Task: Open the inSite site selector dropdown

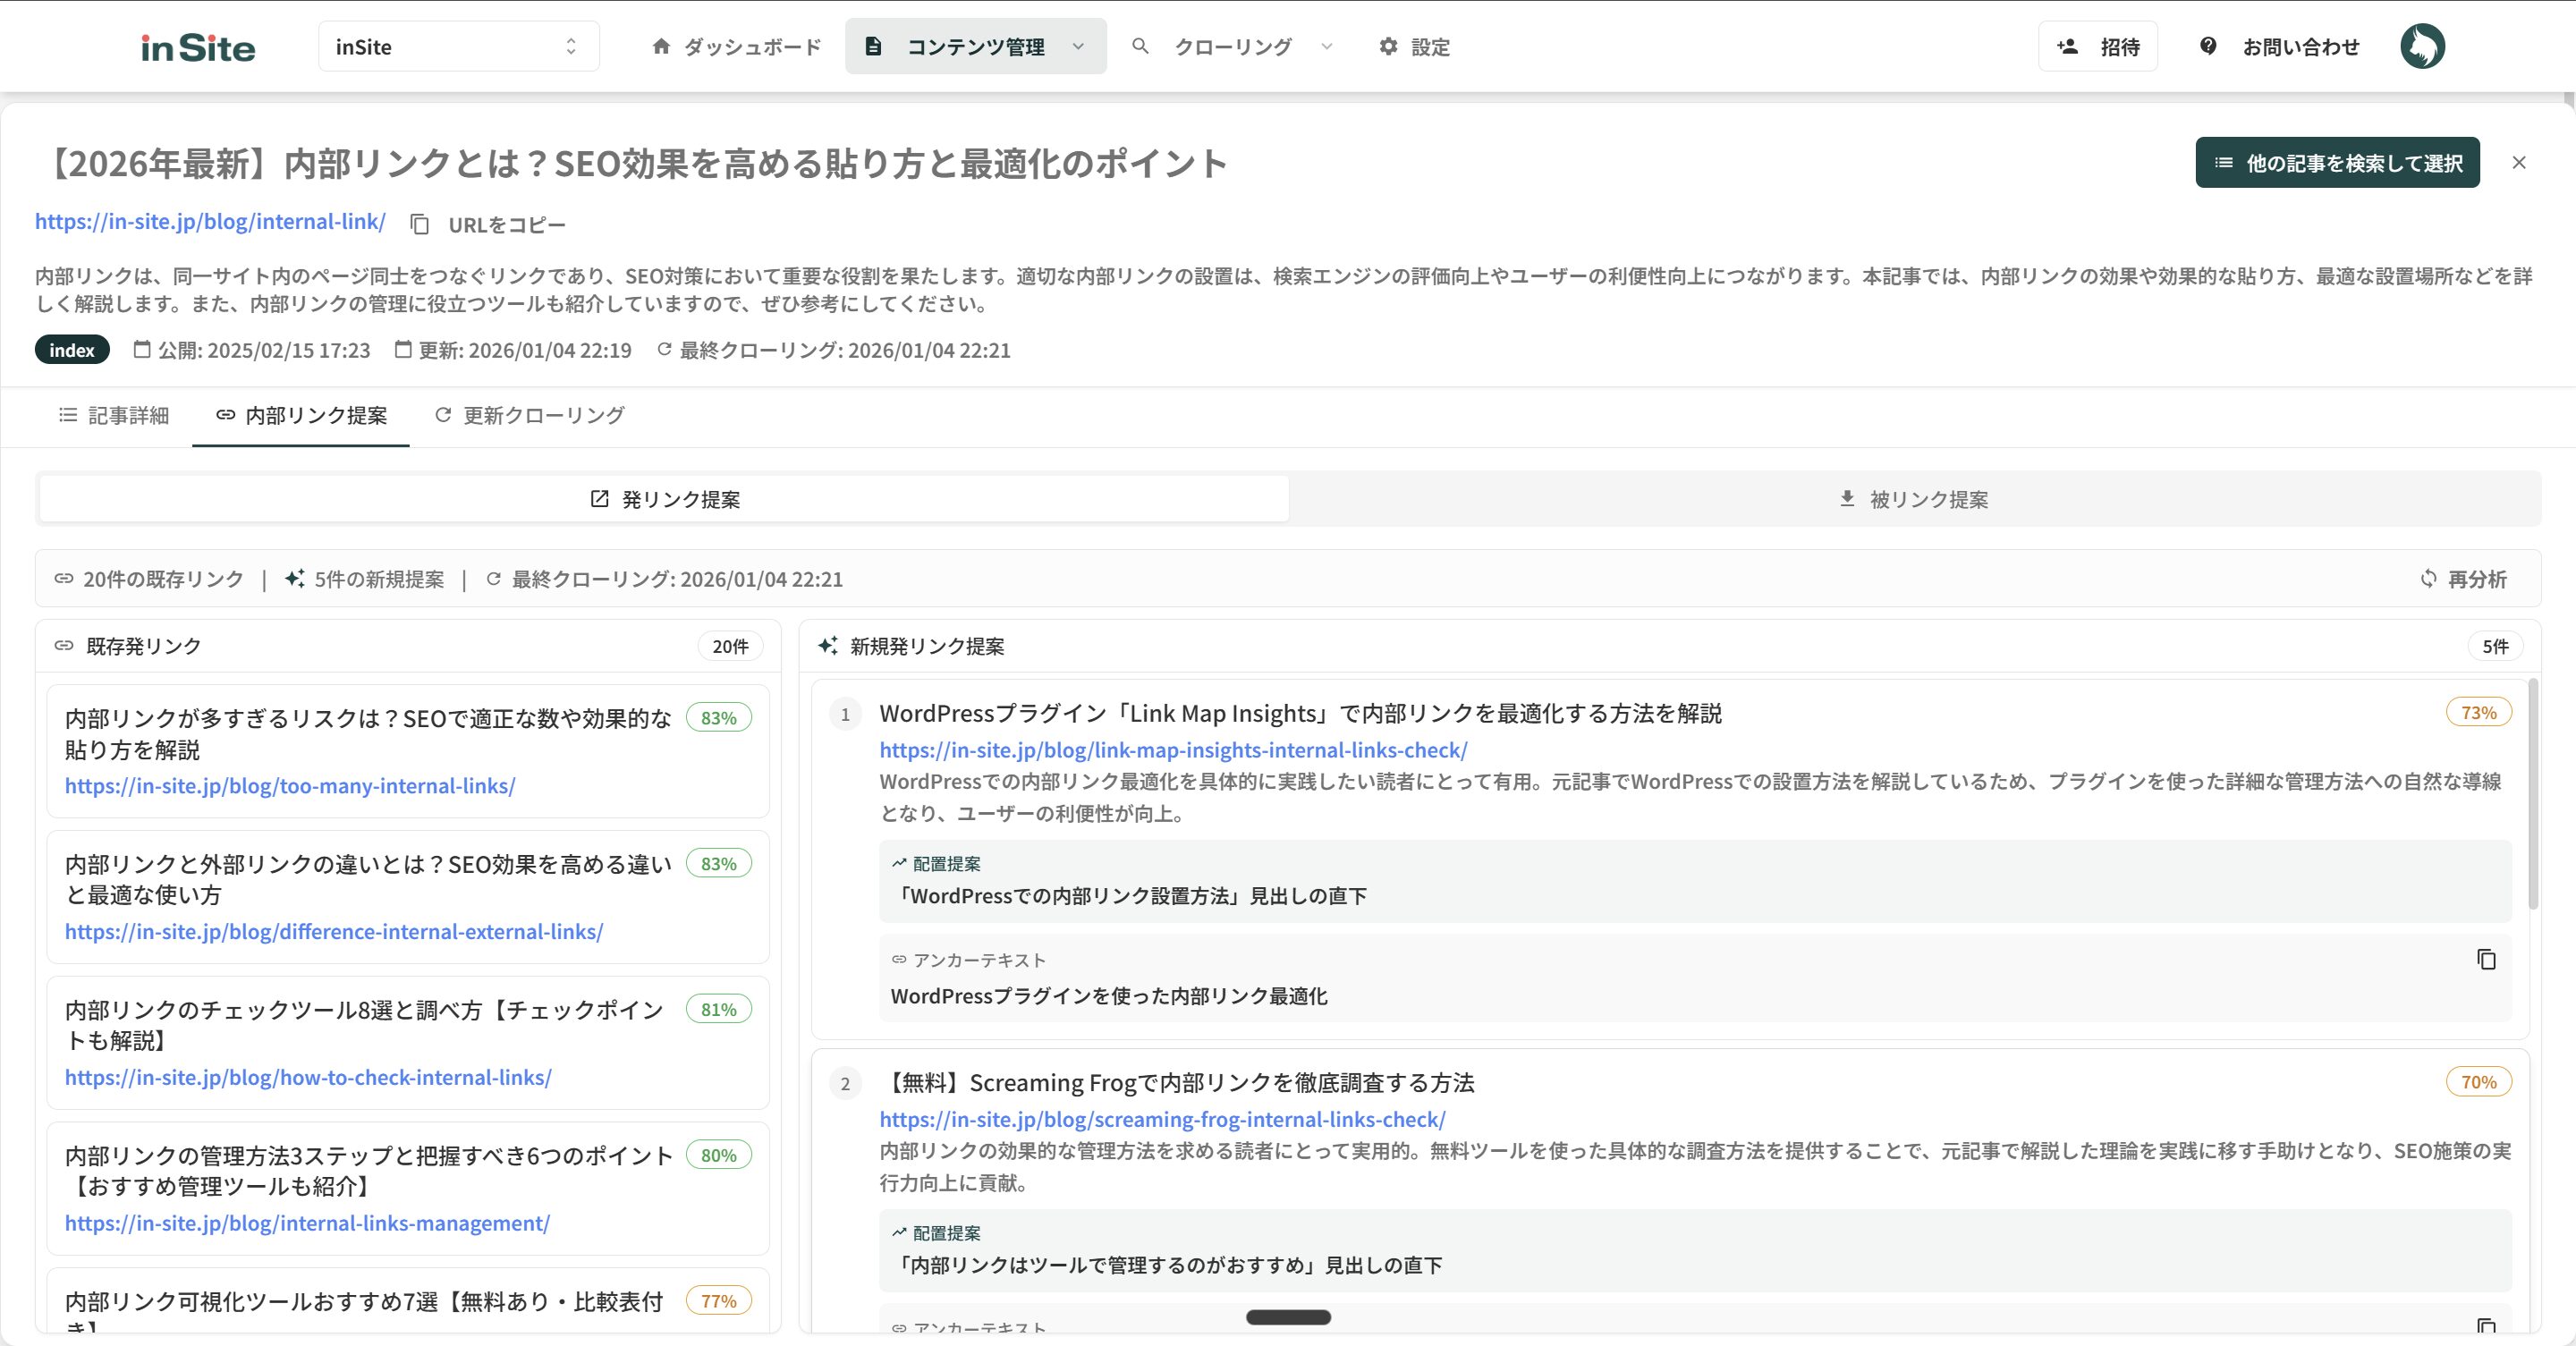Action: (458, 47)
